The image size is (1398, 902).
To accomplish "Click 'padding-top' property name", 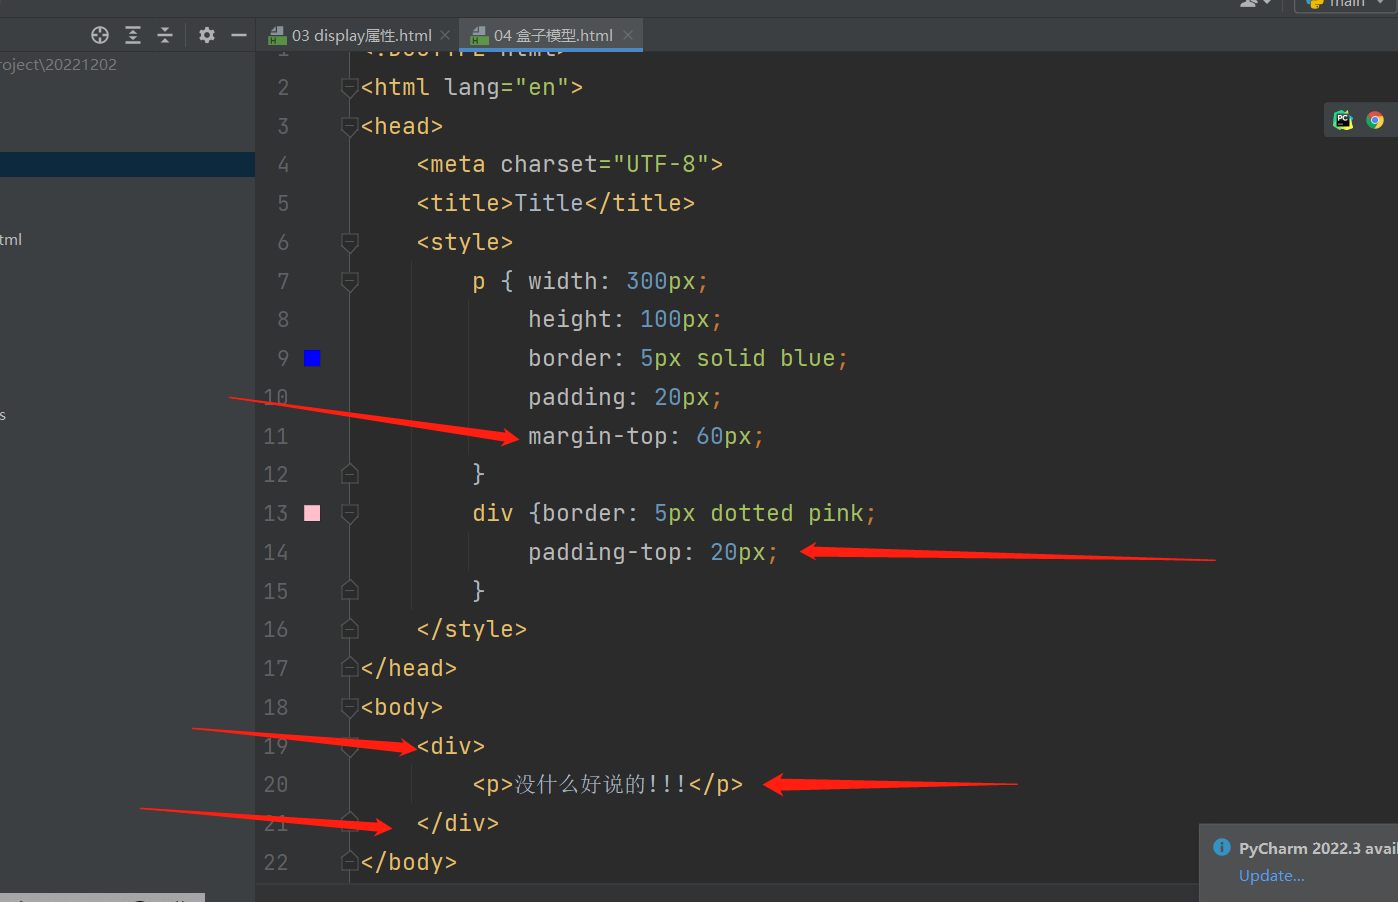I will pyautogui.click(x=605, y=552).
